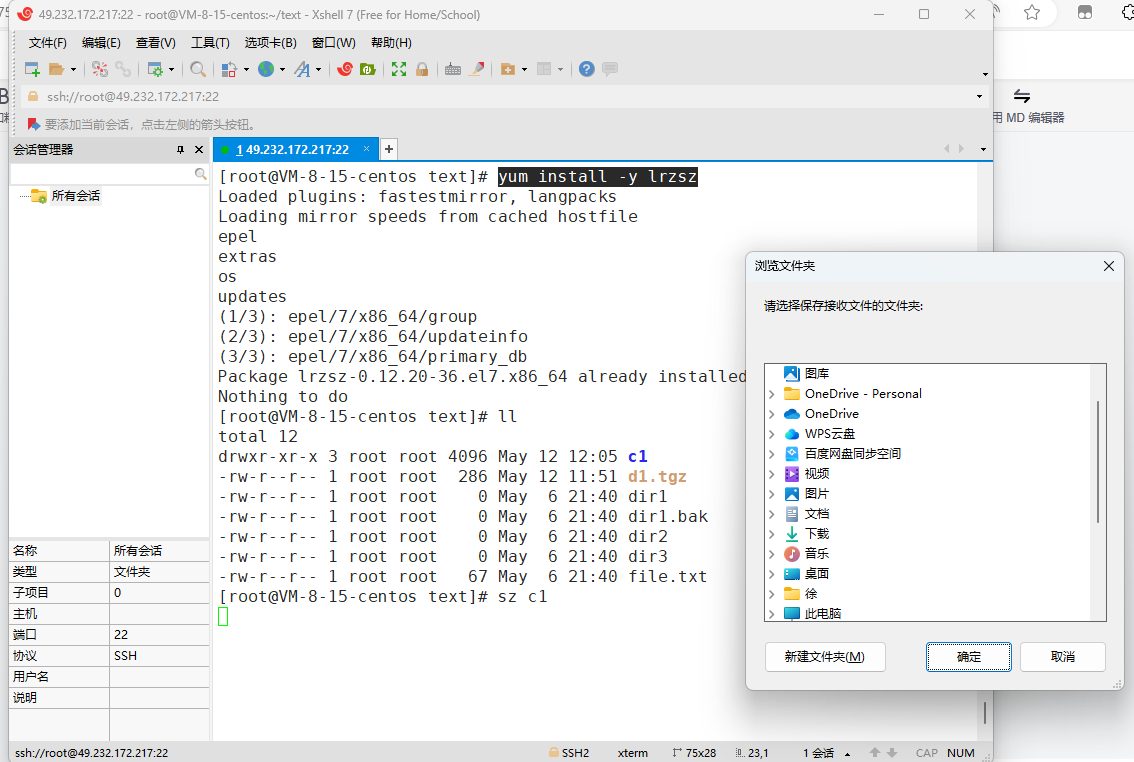The width and height of the screenshot is (1134, 762).
Task: Open help with blue question icon
Action: click(587, 69)
